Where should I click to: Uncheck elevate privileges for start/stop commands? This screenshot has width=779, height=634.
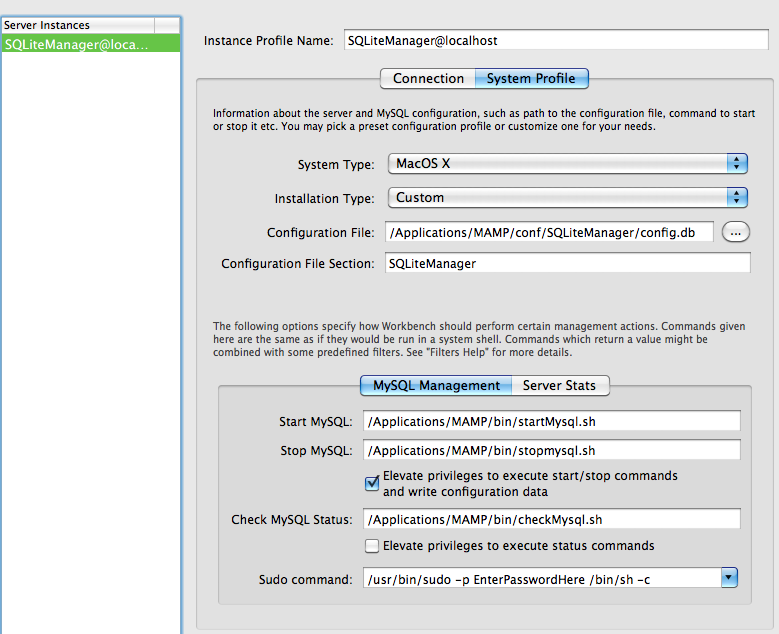pos(372,483)
